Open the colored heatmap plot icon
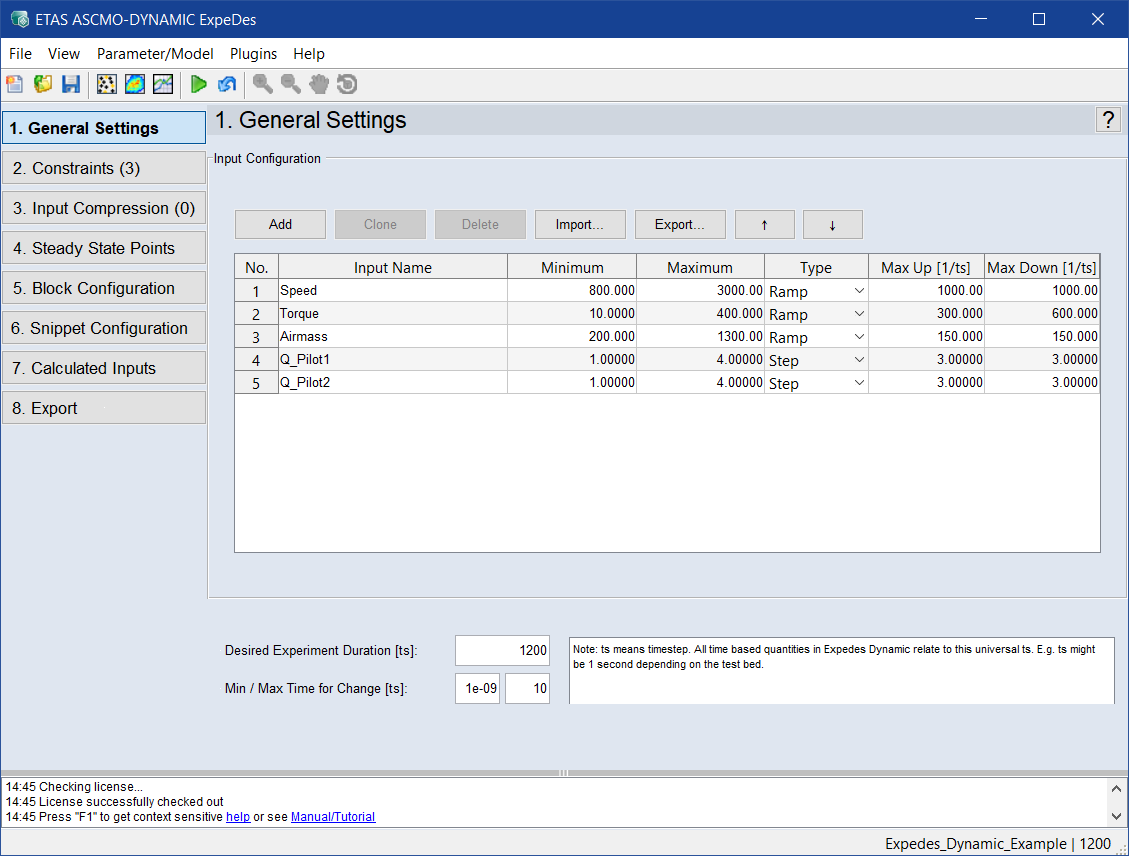The height and width of the screenshot is (856, 1129). (x=134, y=85)
